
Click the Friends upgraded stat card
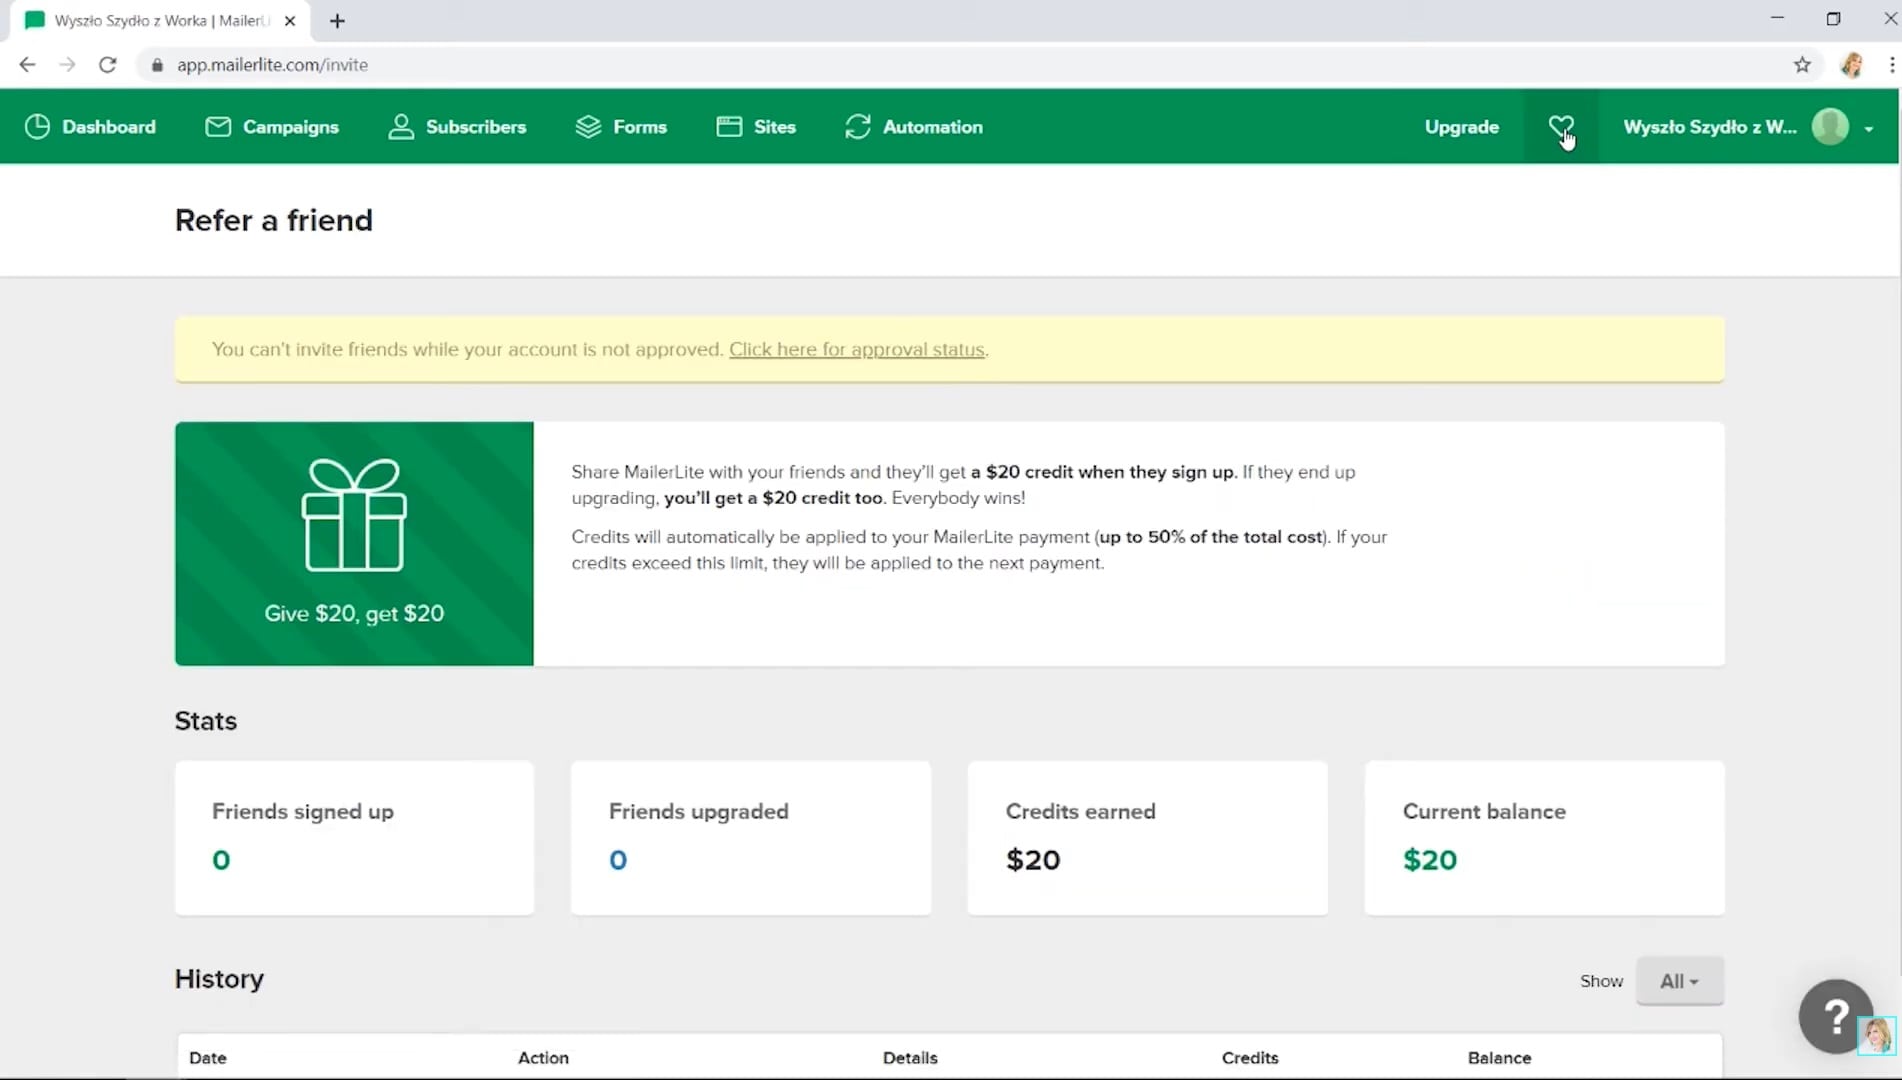[x=751, y=838]
